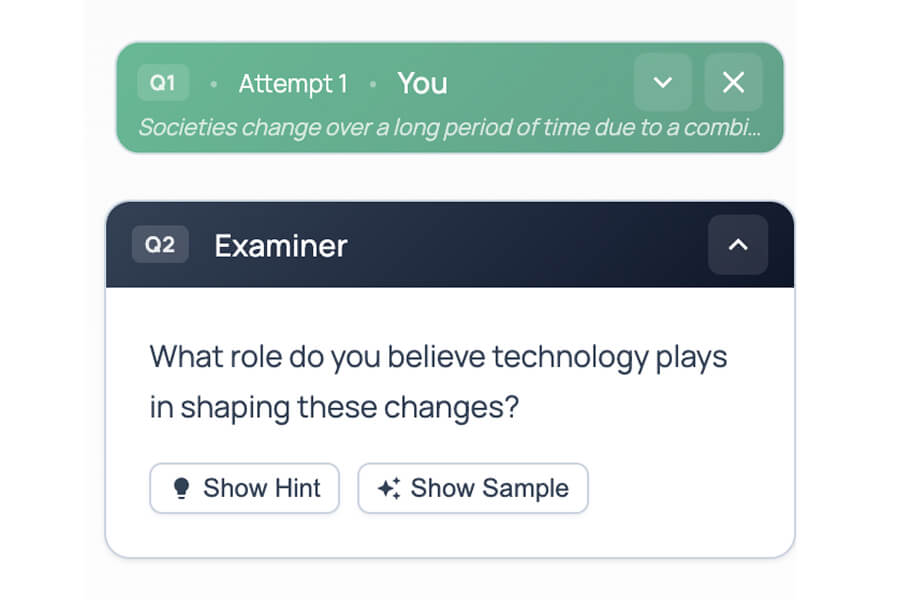Click the You speaker label
Image resolution: width=900 pixels, height=600 pixels.
point(422,84)
